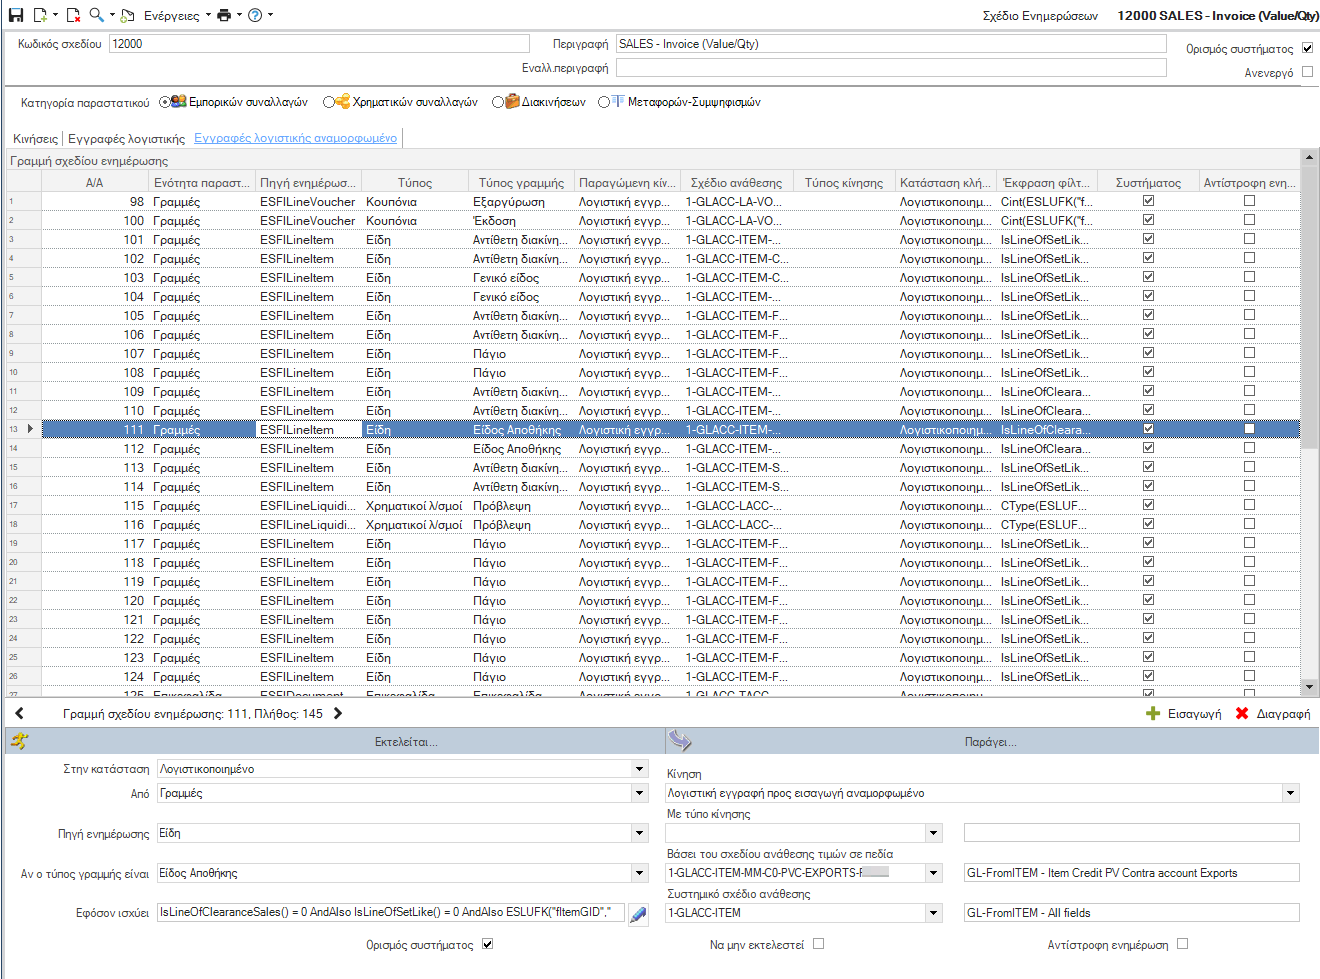
Task: Enable the Να μην εκτελεστεί checkbox
Action: point(819,944)
